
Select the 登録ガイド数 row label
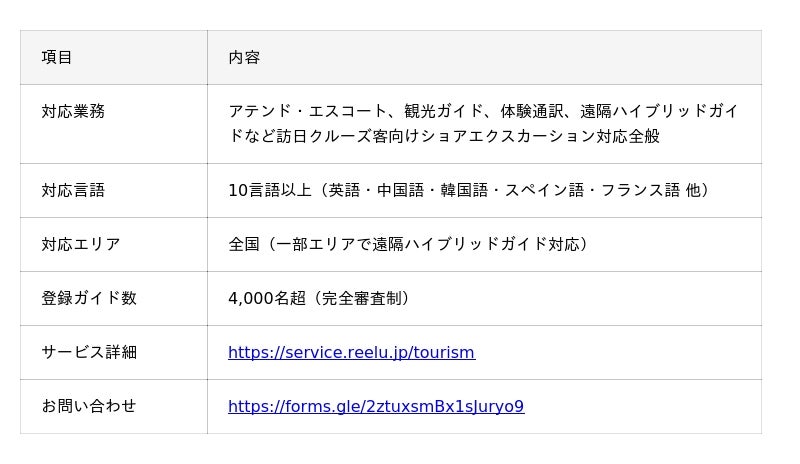click(x=89, y=298)
